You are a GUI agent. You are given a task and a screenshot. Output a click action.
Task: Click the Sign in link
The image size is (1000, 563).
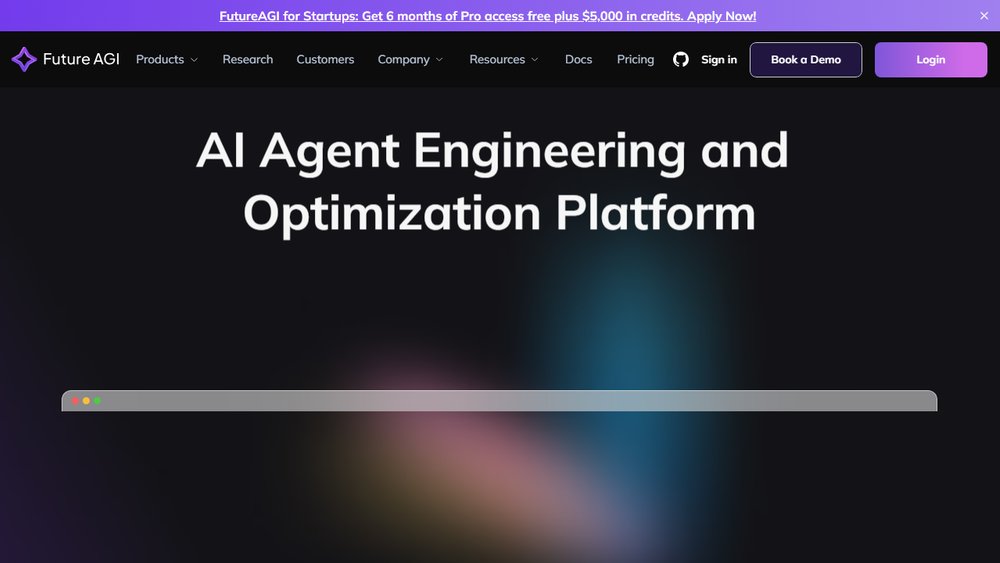(x=719, y=59)
